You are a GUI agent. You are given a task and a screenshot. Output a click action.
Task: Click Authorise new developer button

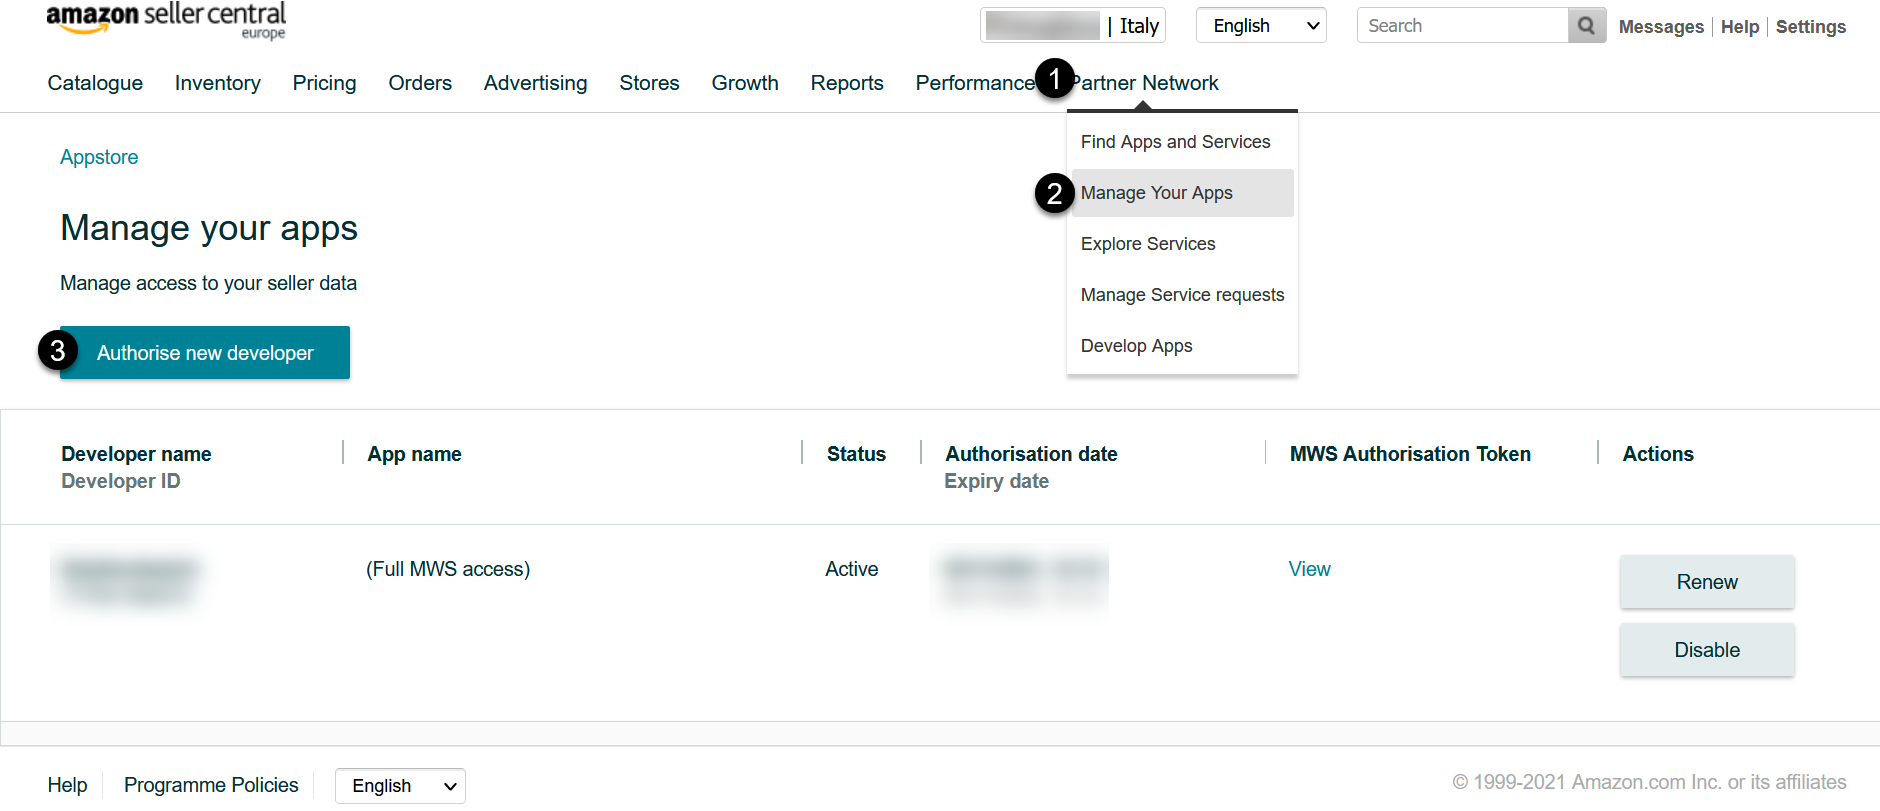[205, 353]
